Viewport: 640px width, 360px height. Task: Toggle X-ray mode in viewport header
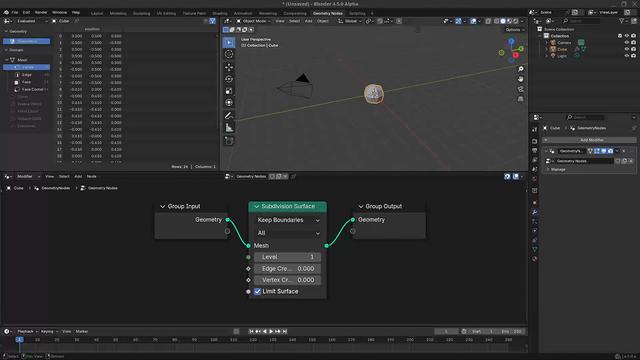pos(488,21)
